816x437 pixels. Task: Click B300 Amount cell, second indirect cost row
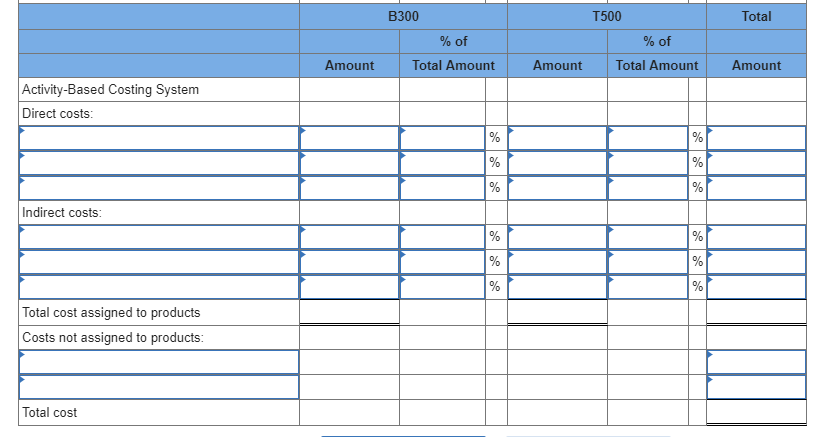click(x=349, y=262)
